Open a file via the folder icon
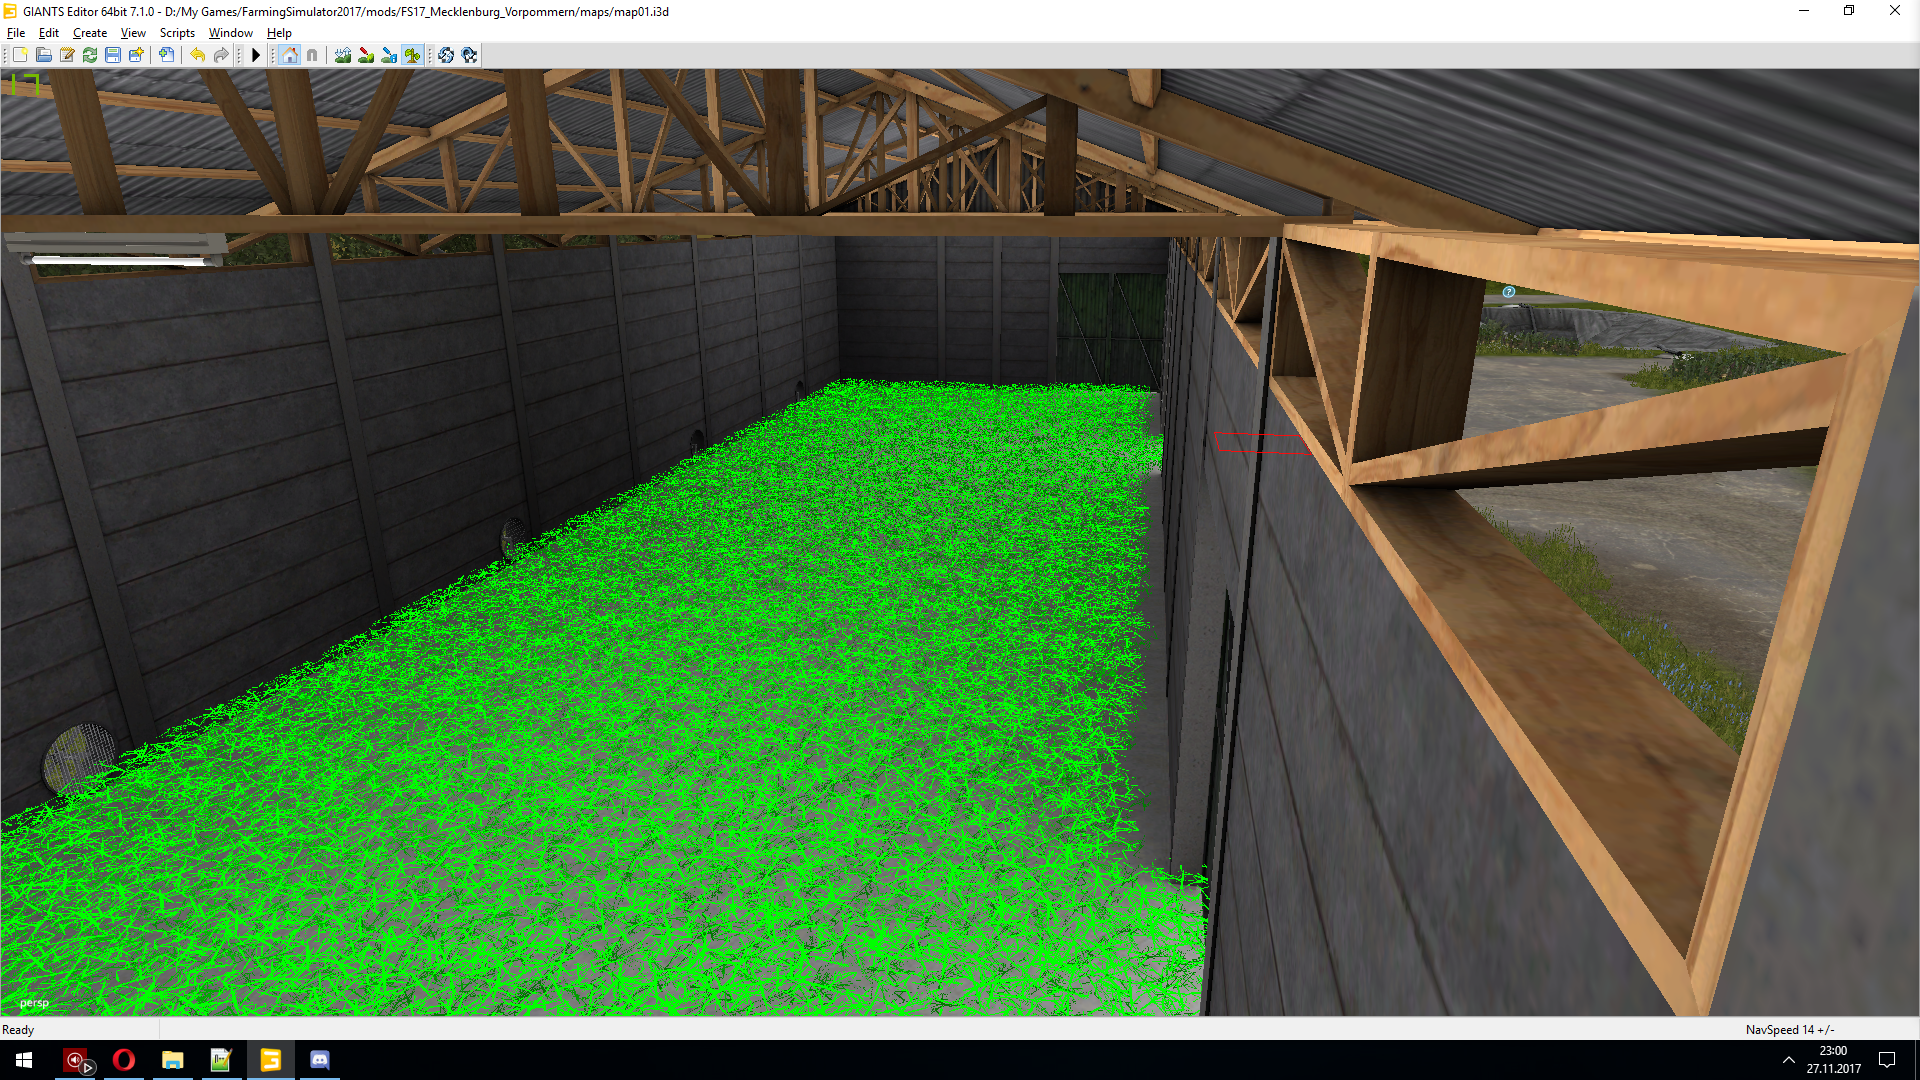Image resolution: width=1920 pixels, height=1080 pixels. (44, 55)
